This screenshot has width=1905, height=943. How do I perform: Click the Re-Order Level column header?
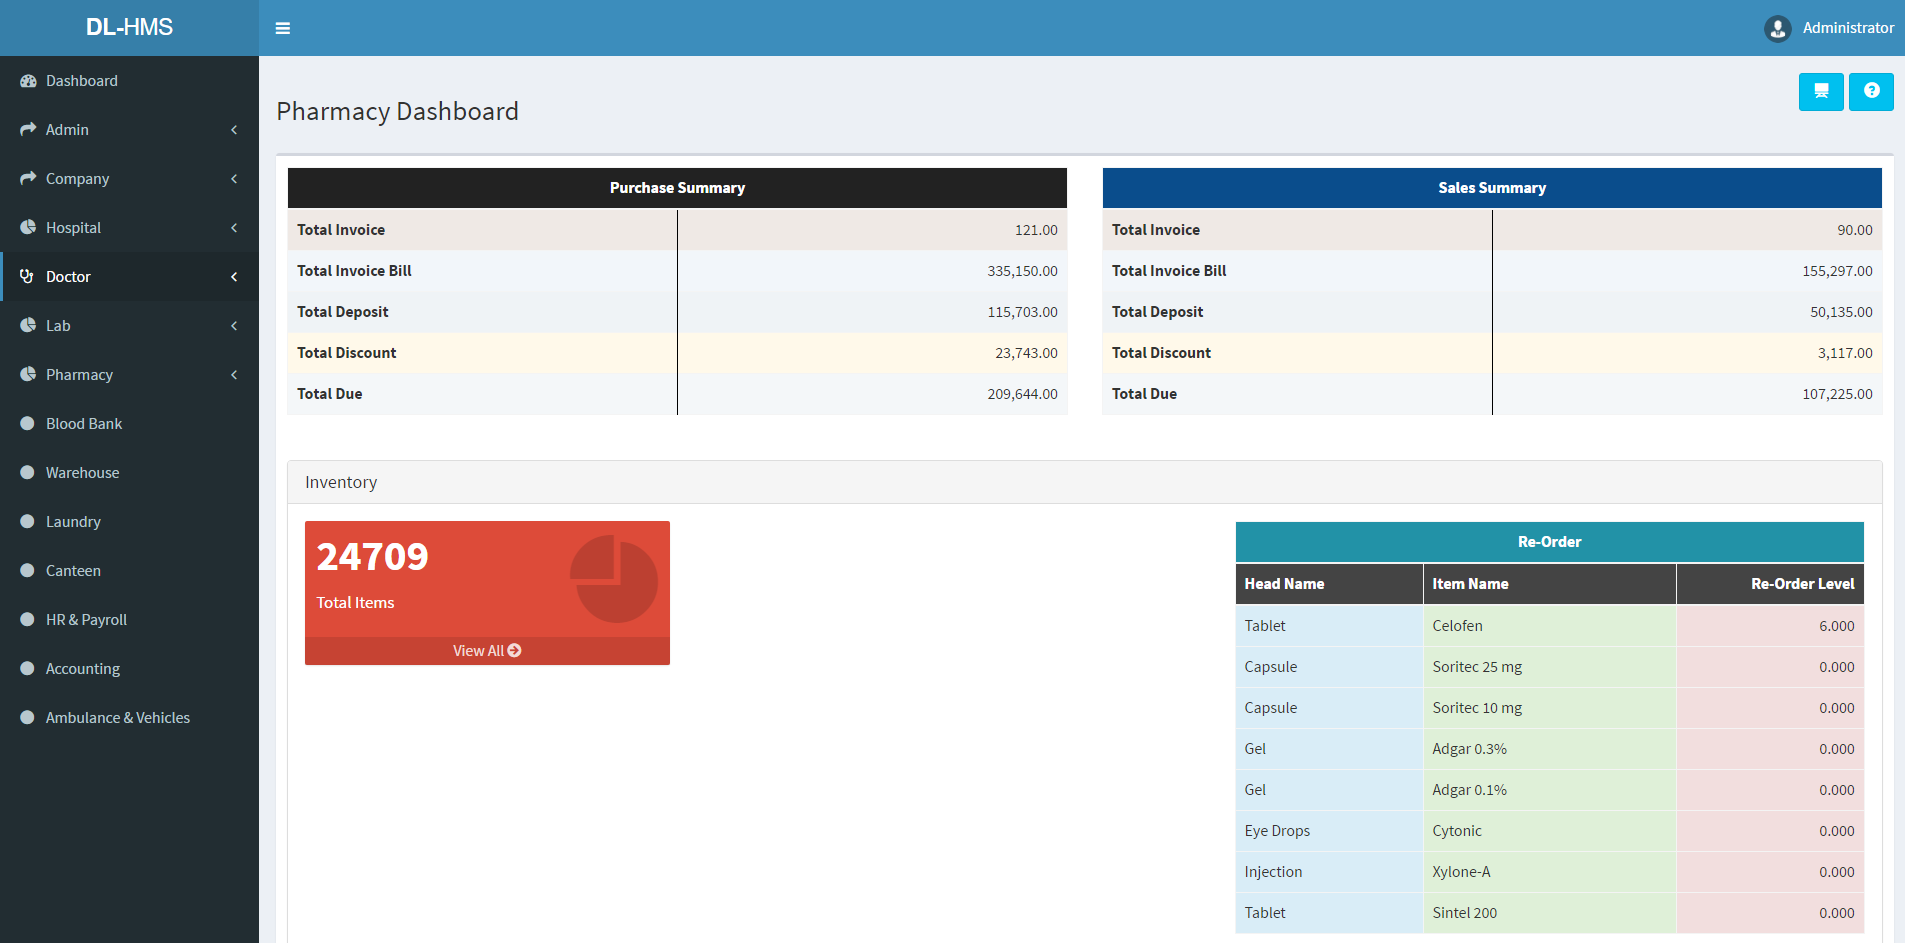coord(1801,584)
